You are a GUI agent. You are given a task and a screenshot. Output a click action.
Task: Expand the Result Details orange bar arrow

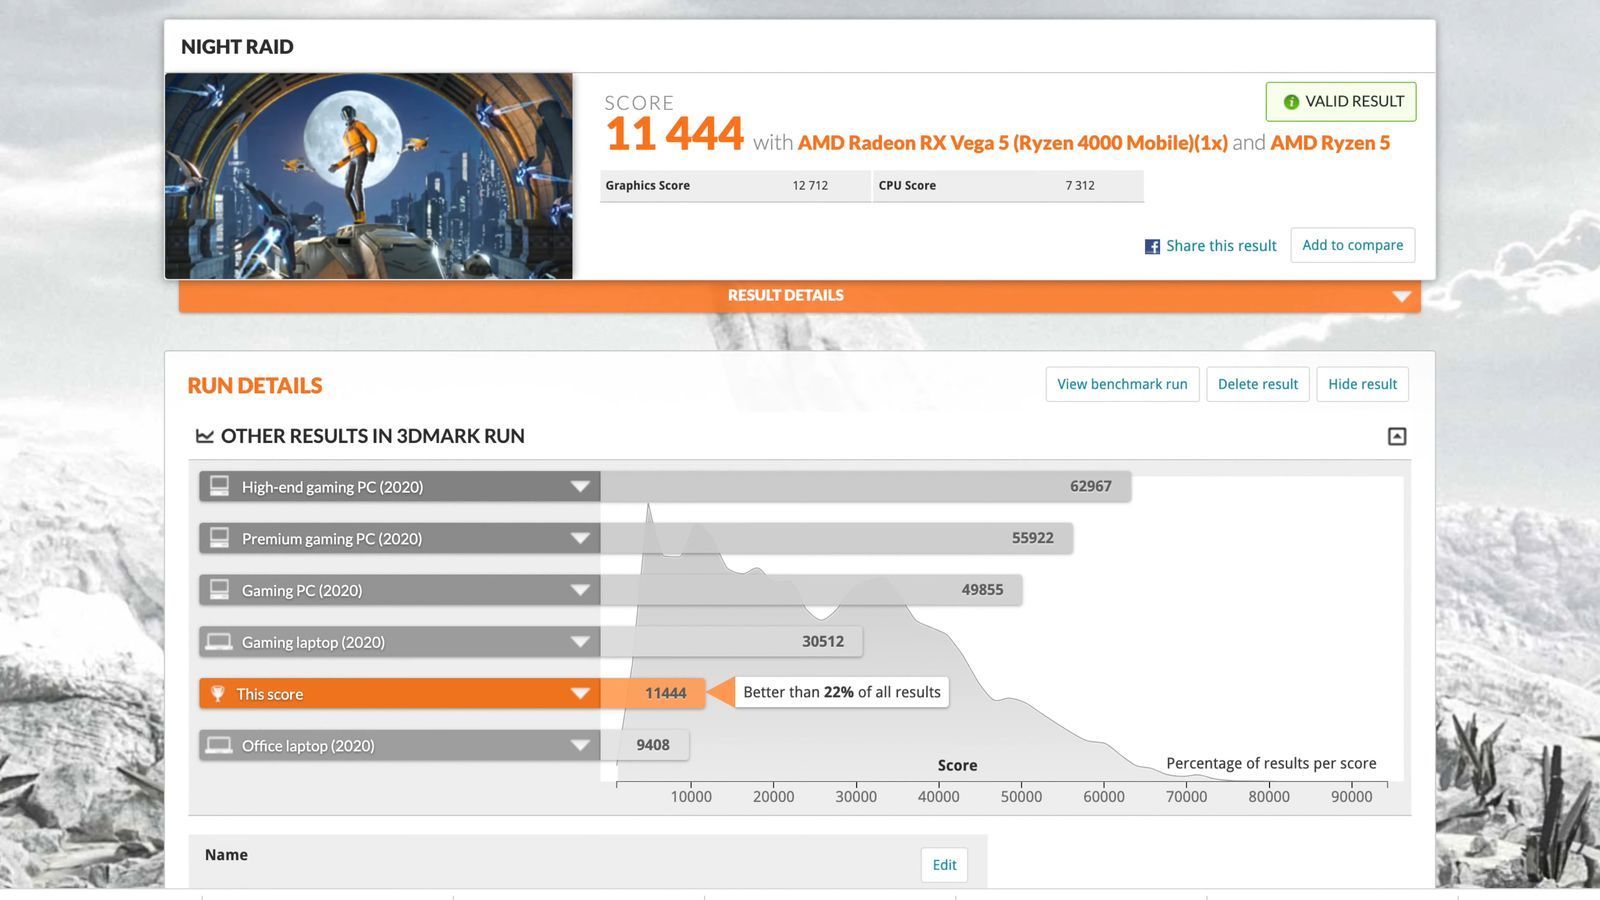point(1401,296)
